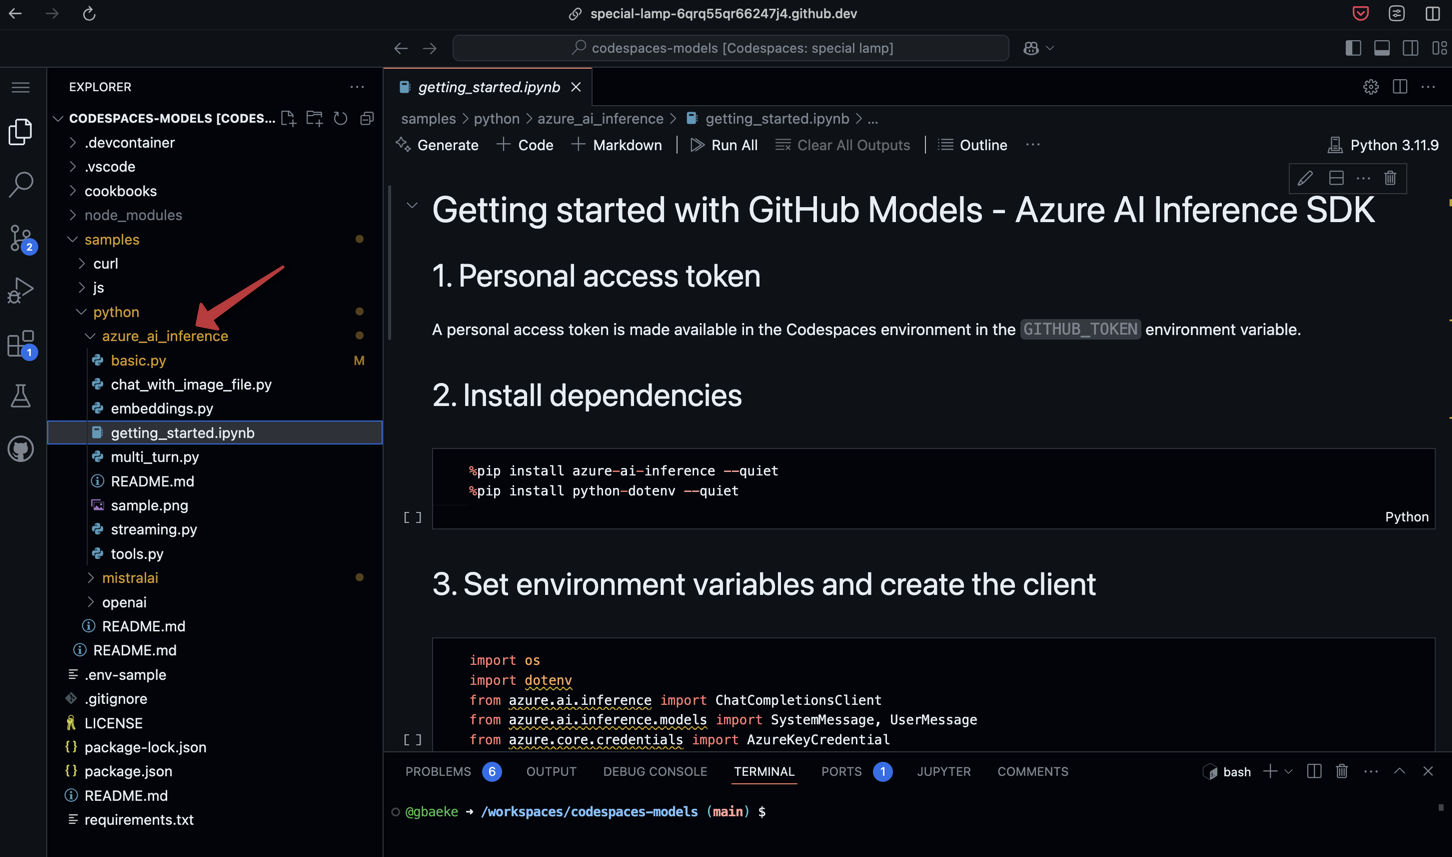This screenshot has width=1452, height=857.
Task: Open the Source Control view
Action: coord(21,238)
